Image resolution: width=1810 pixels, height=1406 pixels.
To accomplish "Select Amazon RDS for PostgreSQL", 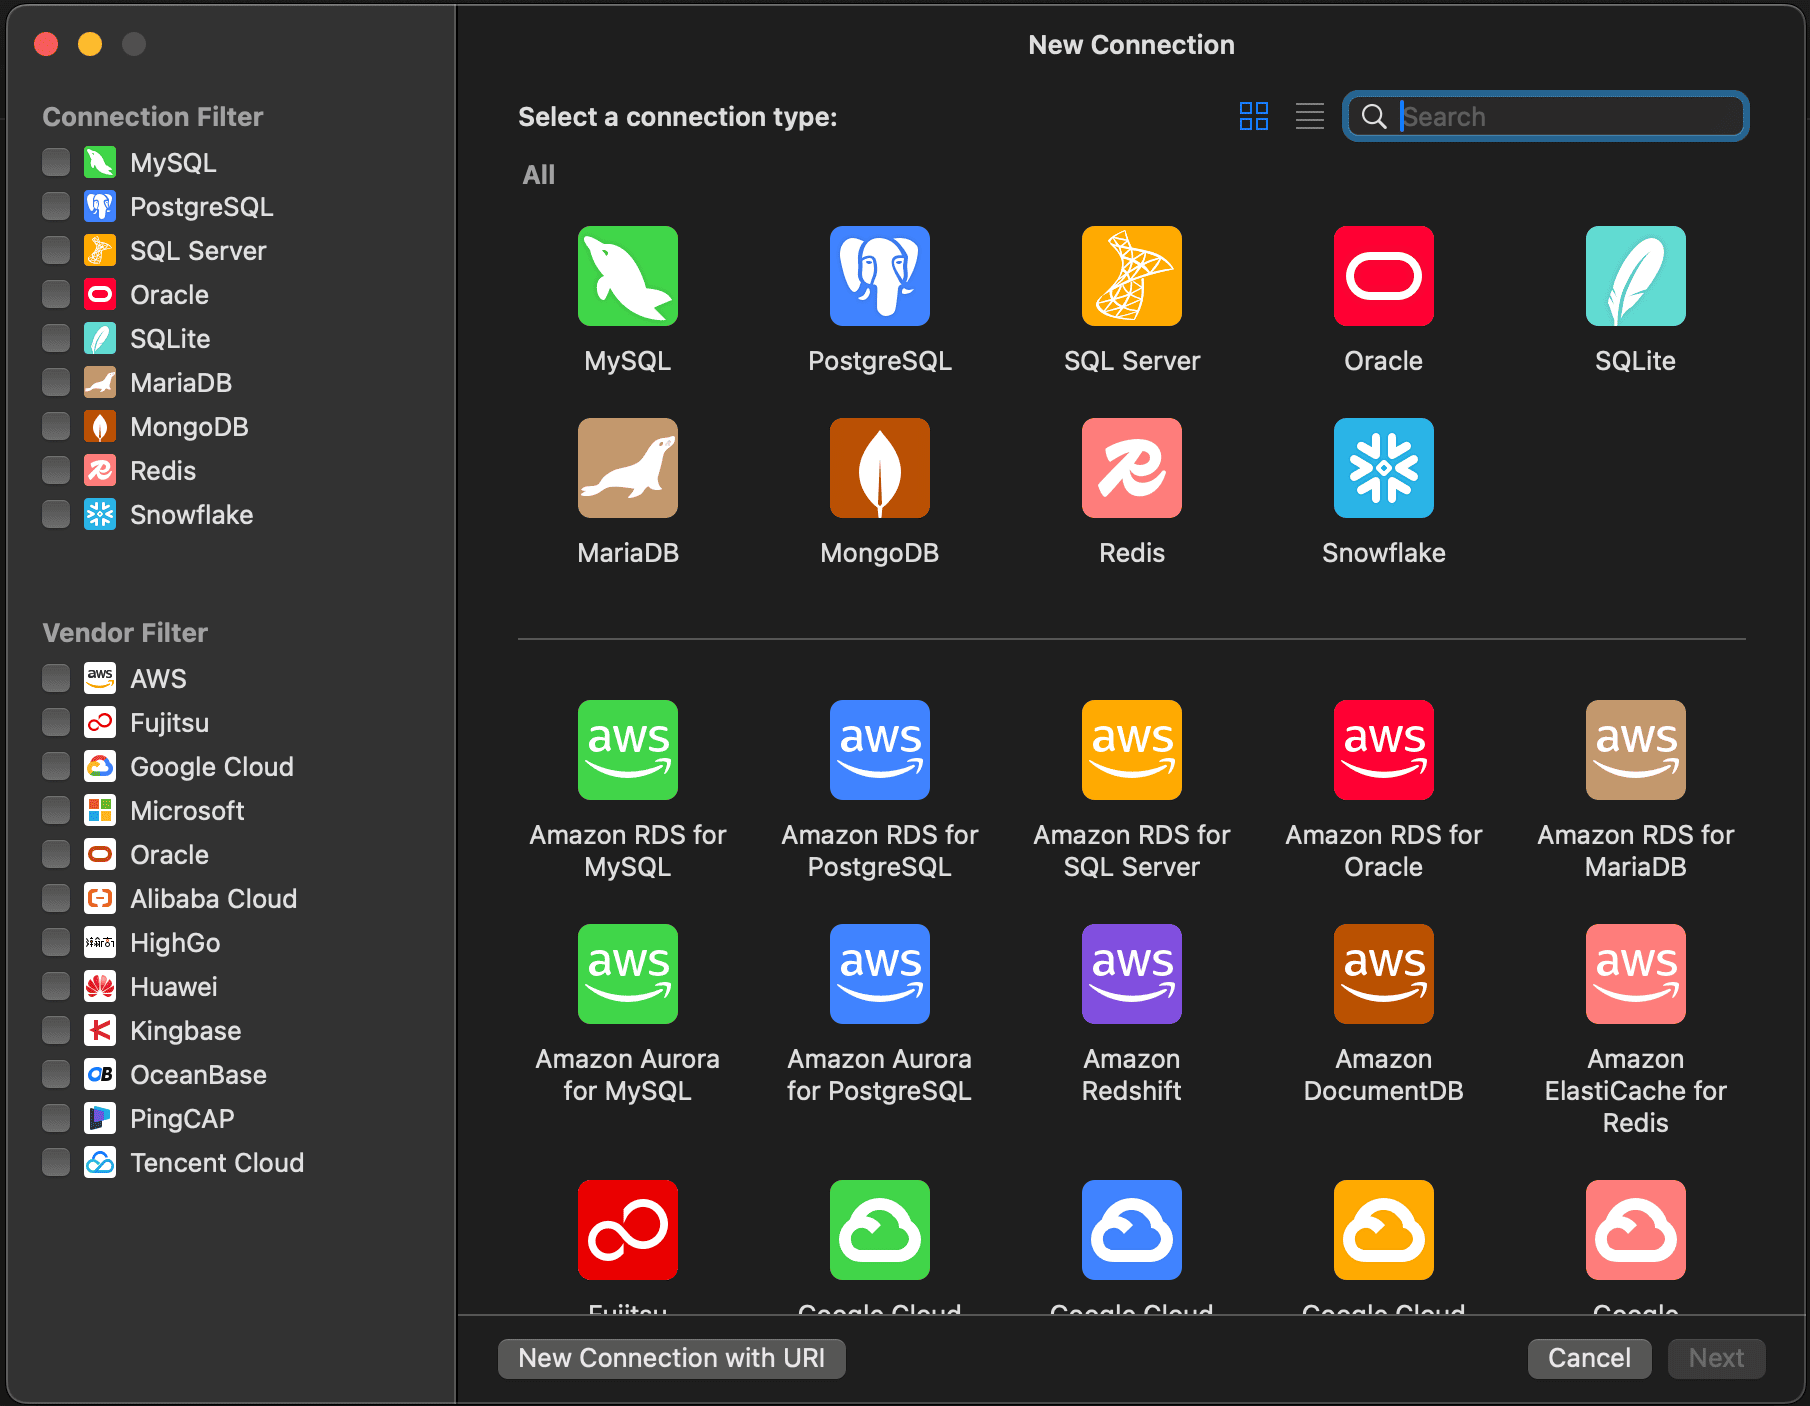I will tap(880, 750).
